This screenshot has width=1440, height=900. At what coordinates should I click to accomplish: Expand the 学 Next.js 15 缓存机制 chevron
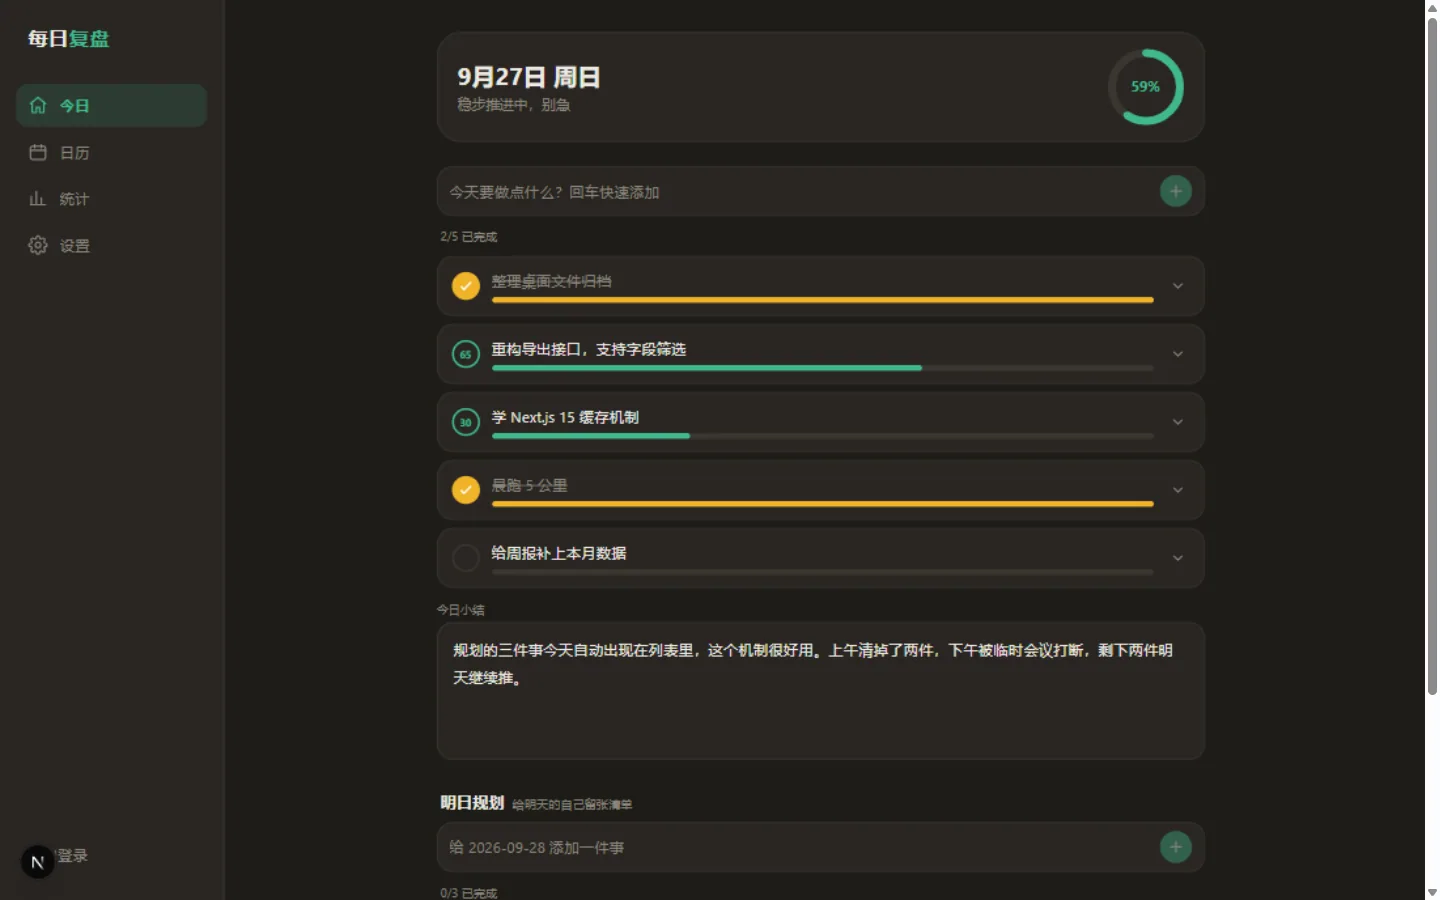(1178, 422)
